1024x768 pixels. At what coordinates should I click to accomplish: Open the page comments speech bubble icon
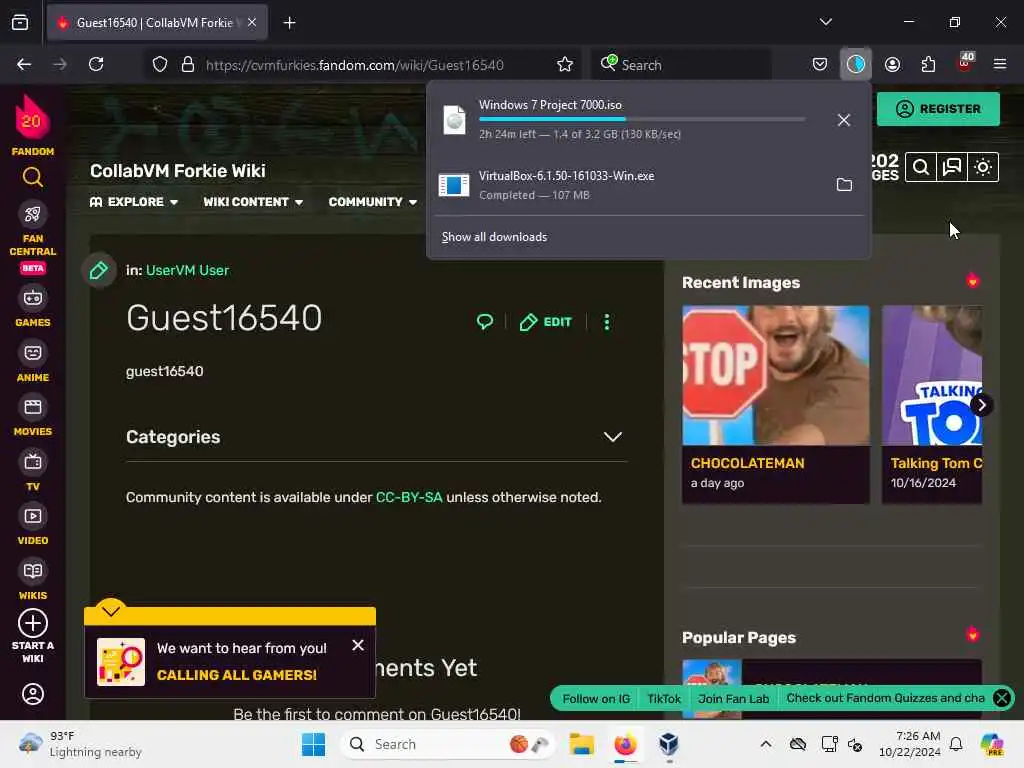coord(485,321)
